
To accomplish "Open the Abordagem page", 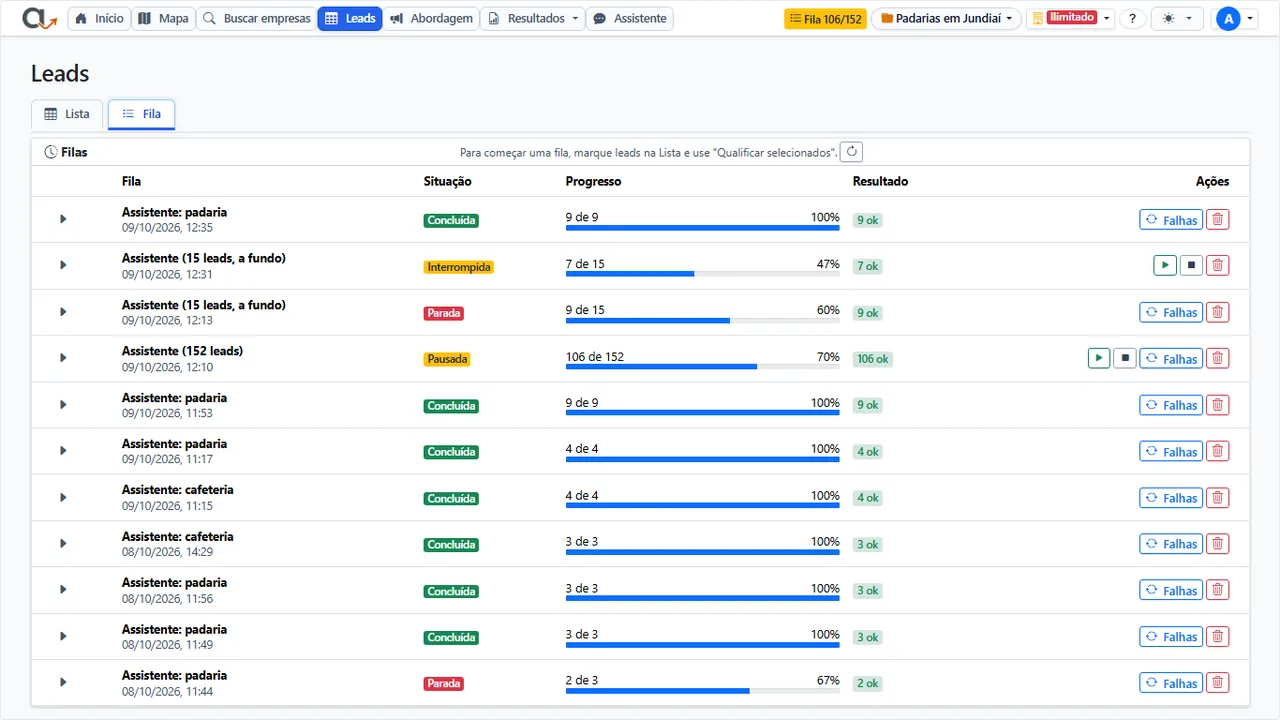I will click(x=432, y=19).
